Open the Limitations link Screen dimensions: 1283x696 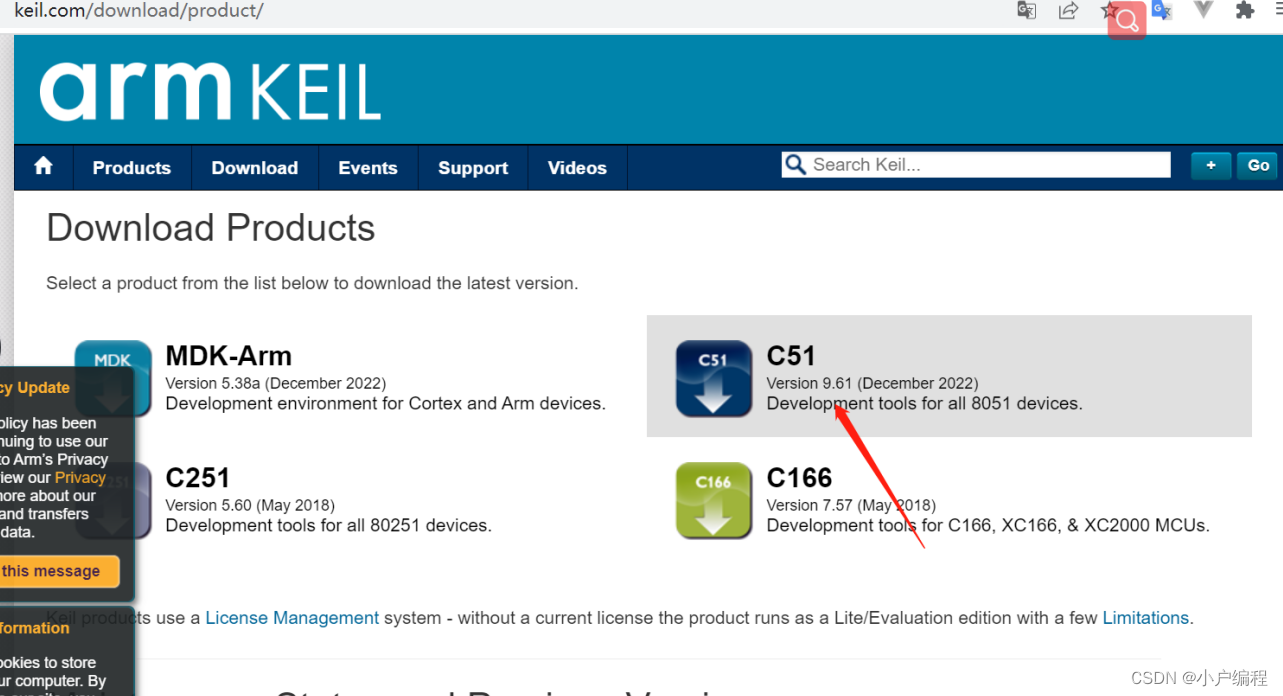pos(1145,617)
